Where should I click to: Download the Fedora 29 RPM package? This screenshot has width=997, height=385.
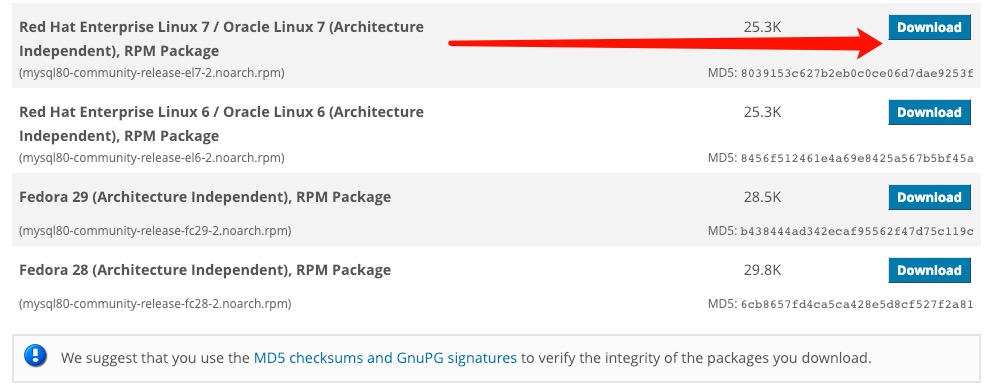pyautogui.click(x=929, y=197)
